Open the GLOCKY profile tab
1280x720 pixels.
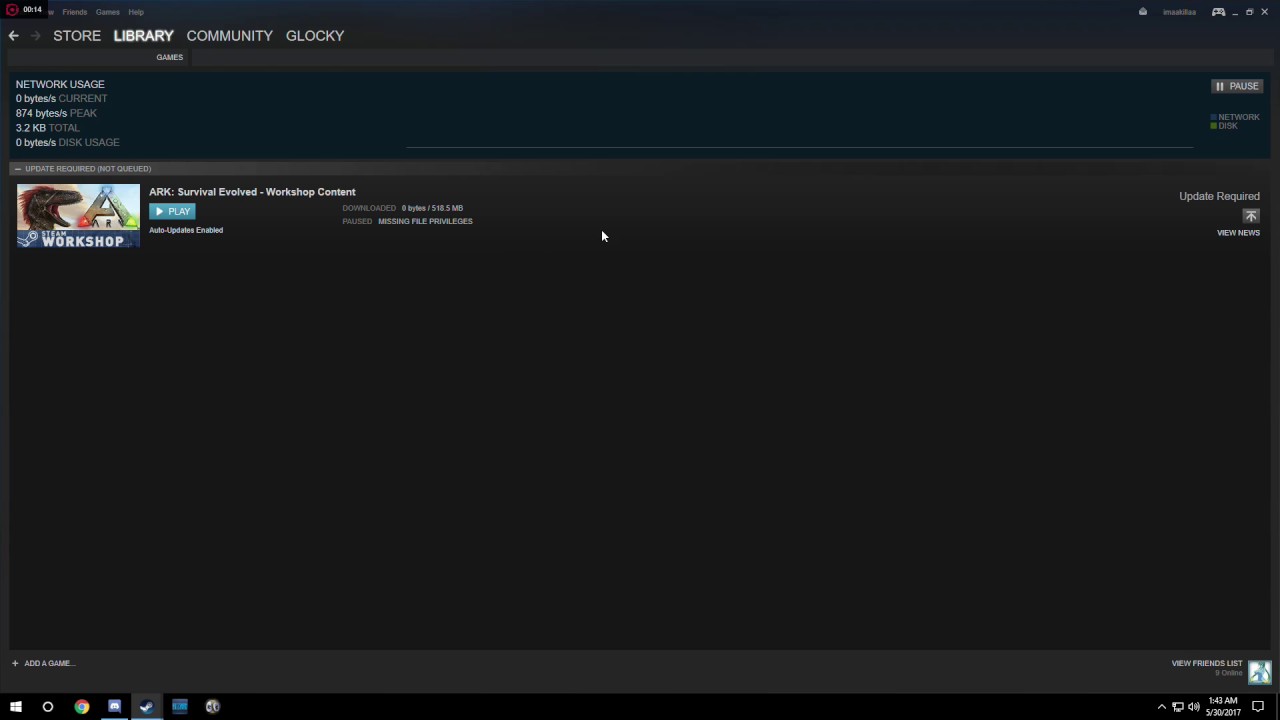(315, 36)
